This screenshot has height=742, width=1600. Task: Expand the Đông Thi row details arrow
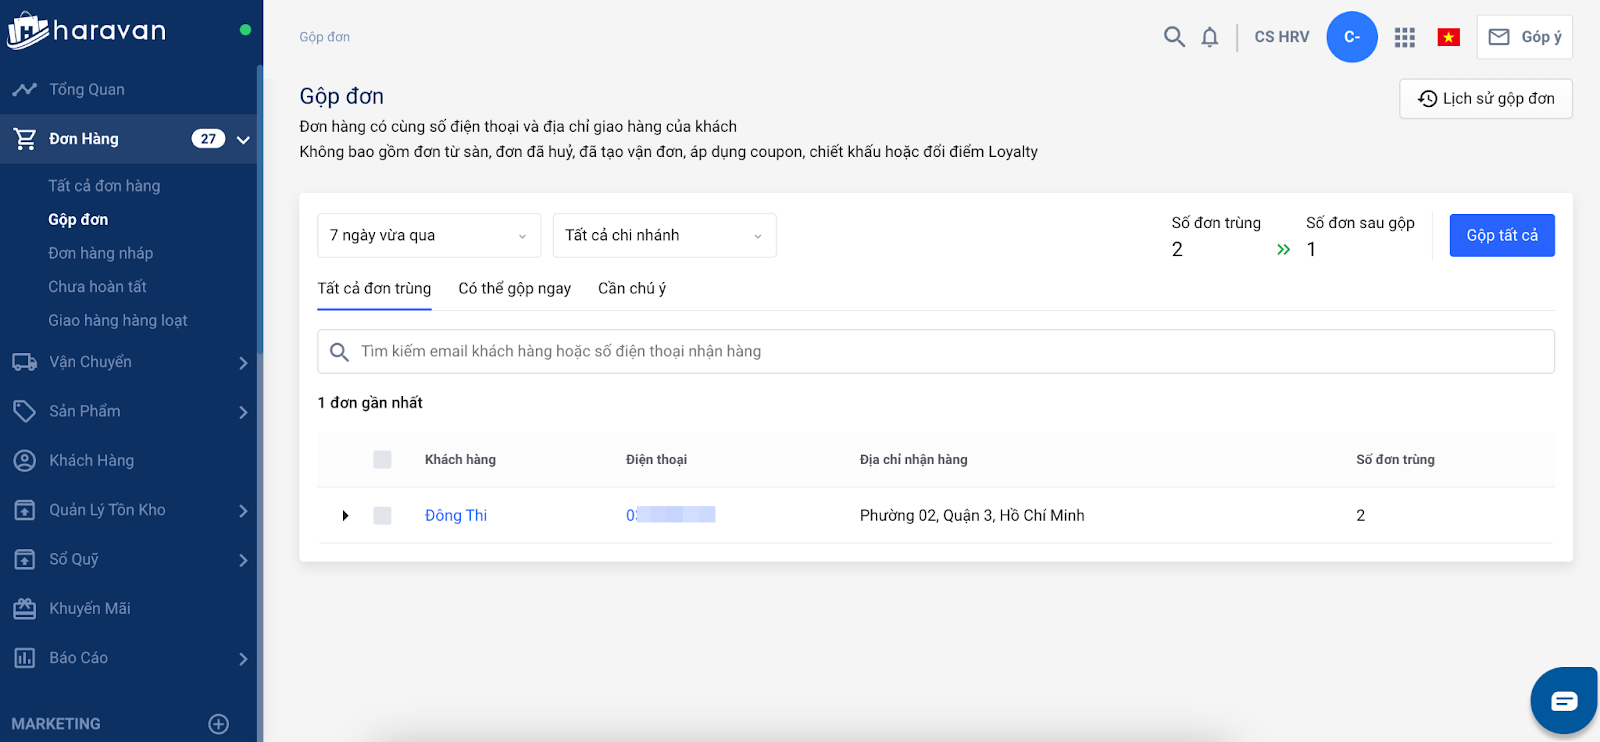(345, 516)
